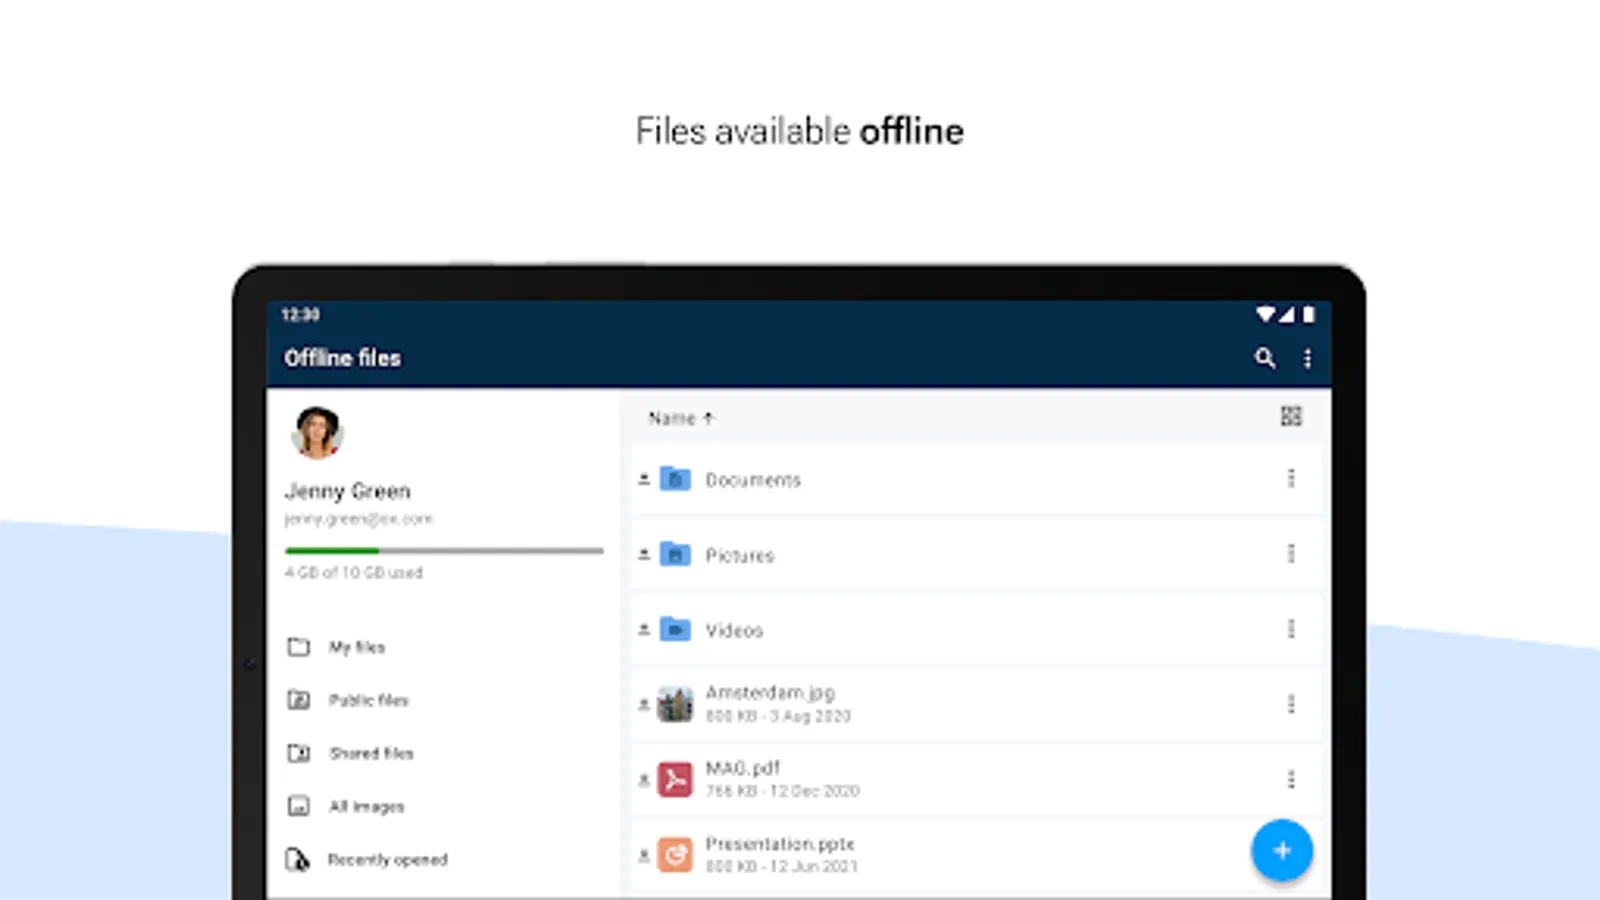
Task: Open Amsterdam.jpg image thumbnail
Action: pyautogui.click(x=675, y=704)
